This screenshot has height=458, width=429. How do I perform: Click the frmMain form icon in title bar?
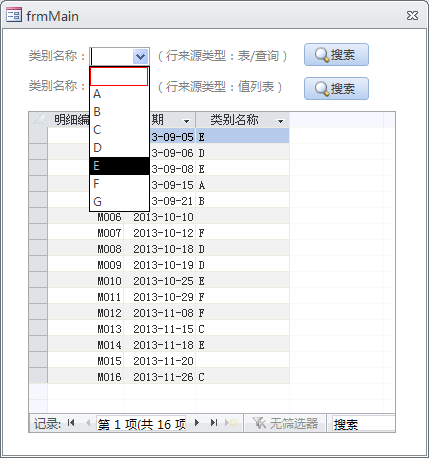coord(14,15)
